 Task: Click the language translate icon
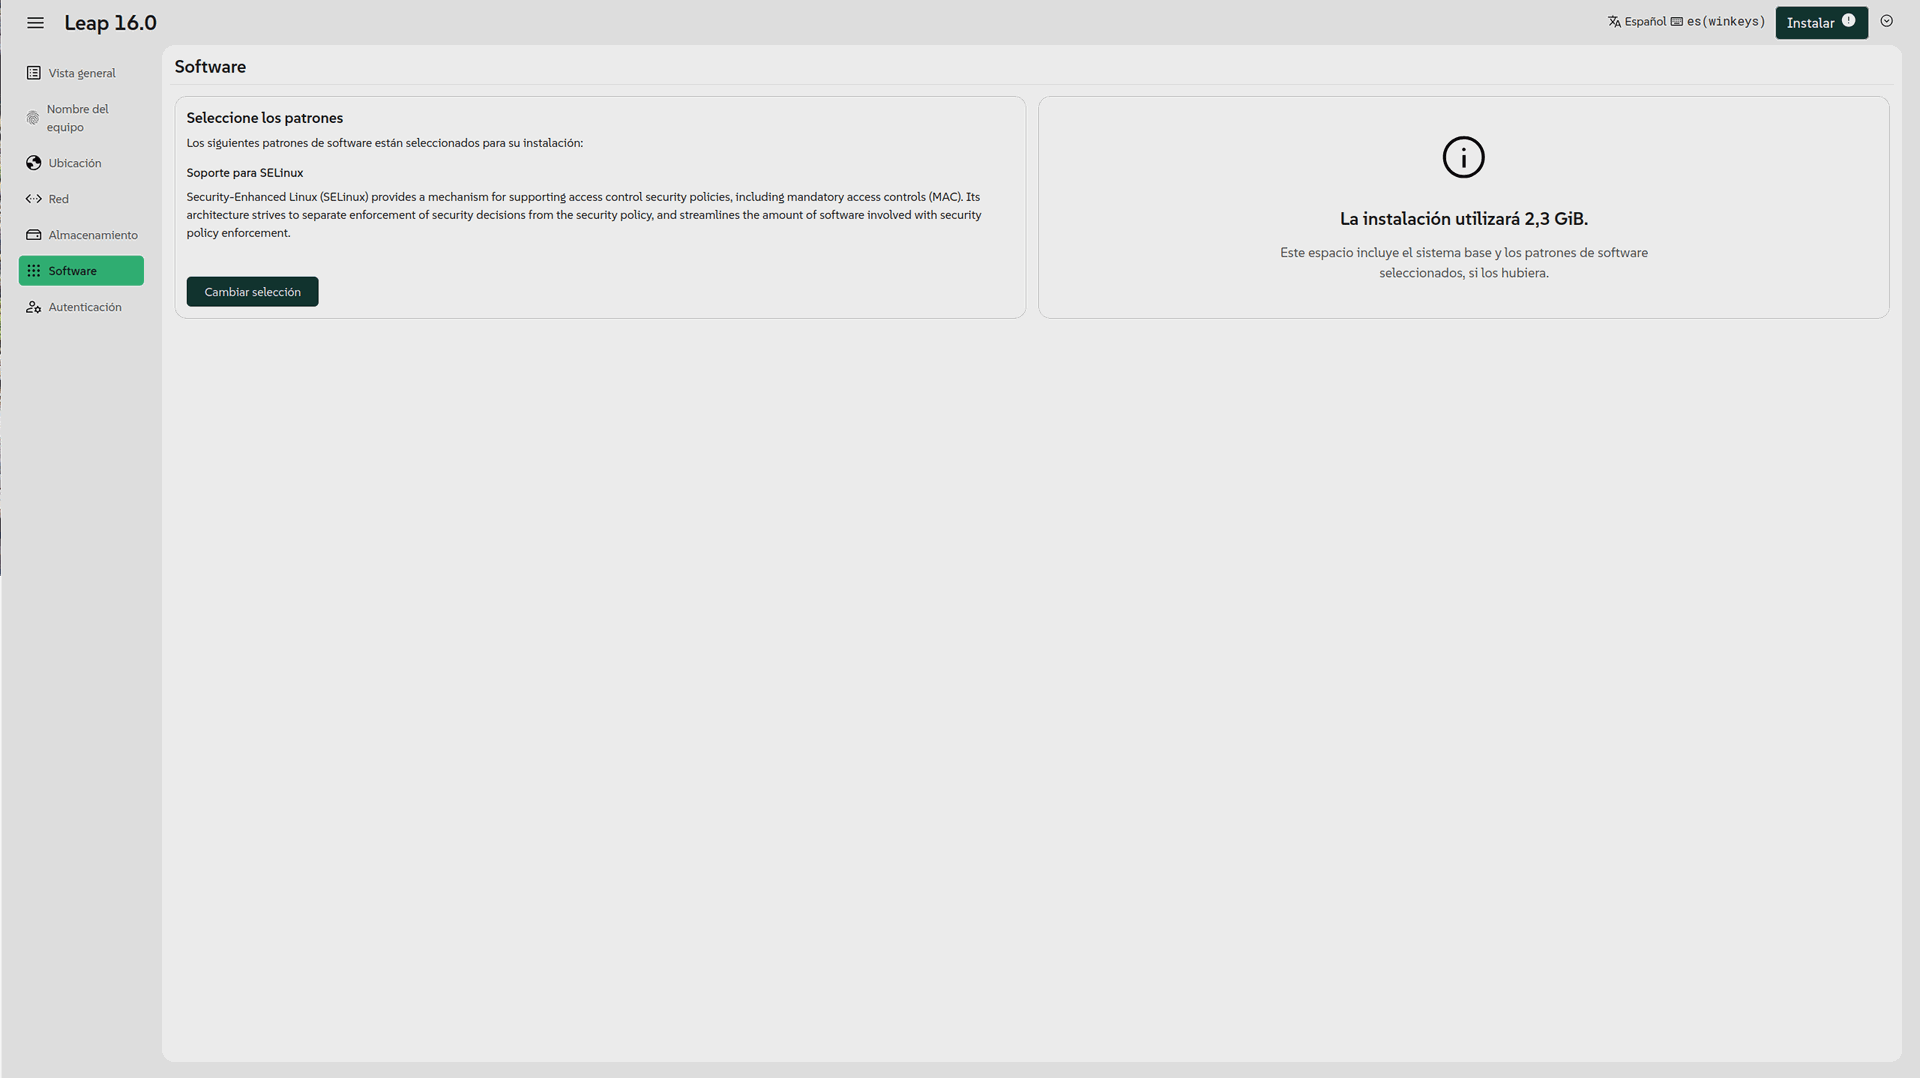1614,22
